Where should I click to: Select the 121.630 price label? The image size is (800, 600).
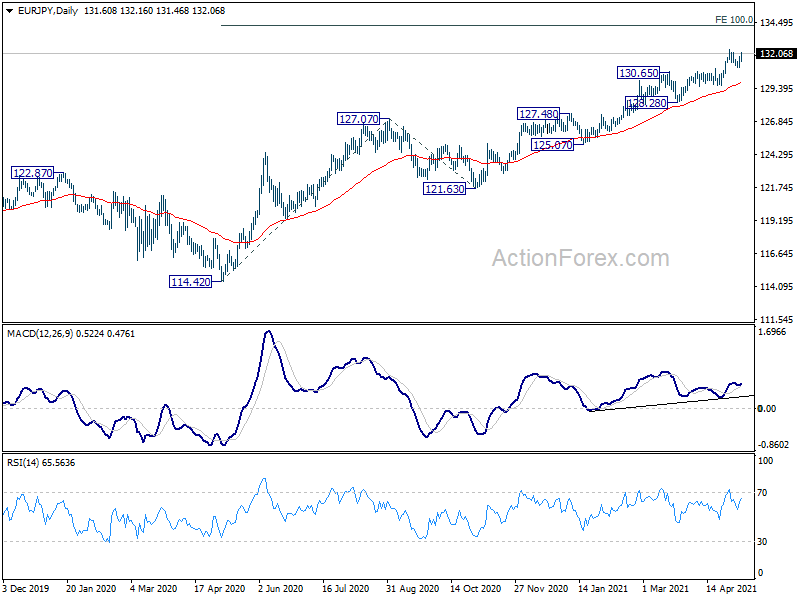pos(444,189)
